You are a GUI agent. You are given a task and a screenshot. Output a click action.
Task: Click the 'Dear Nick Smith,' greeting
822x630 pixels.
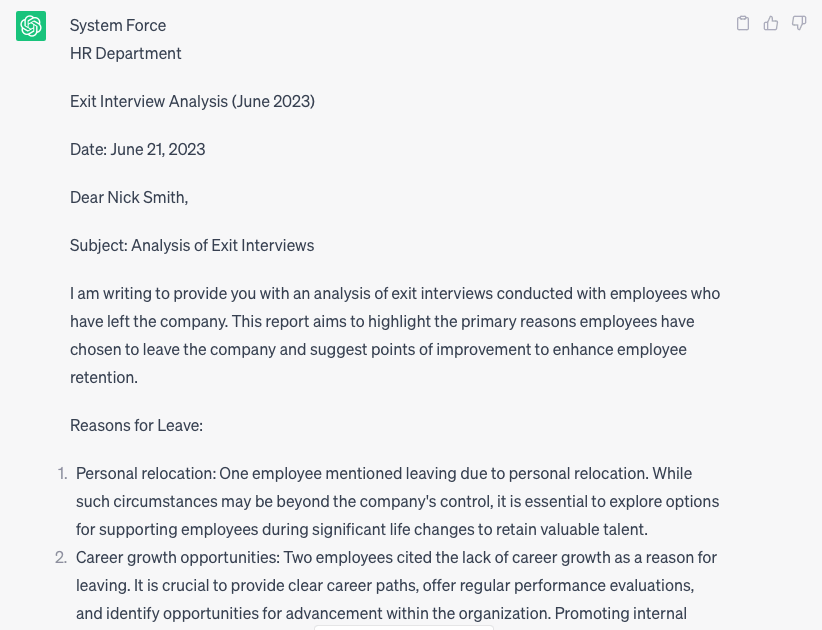[x=129, y=197]
